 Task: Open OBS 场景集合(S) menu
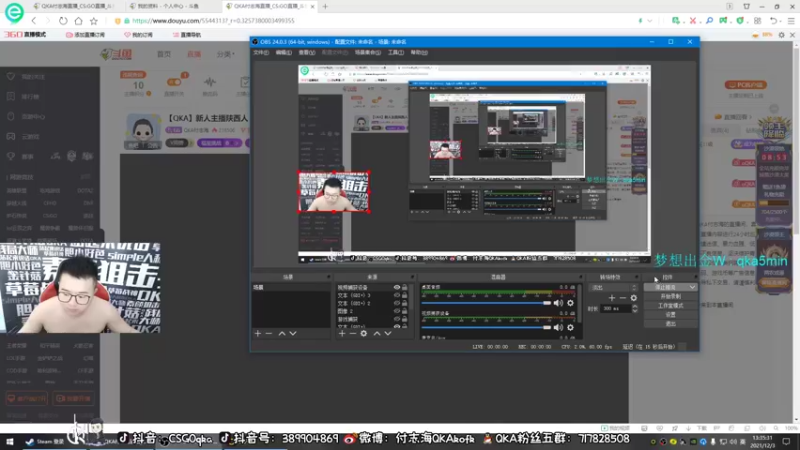coord(368,53)
